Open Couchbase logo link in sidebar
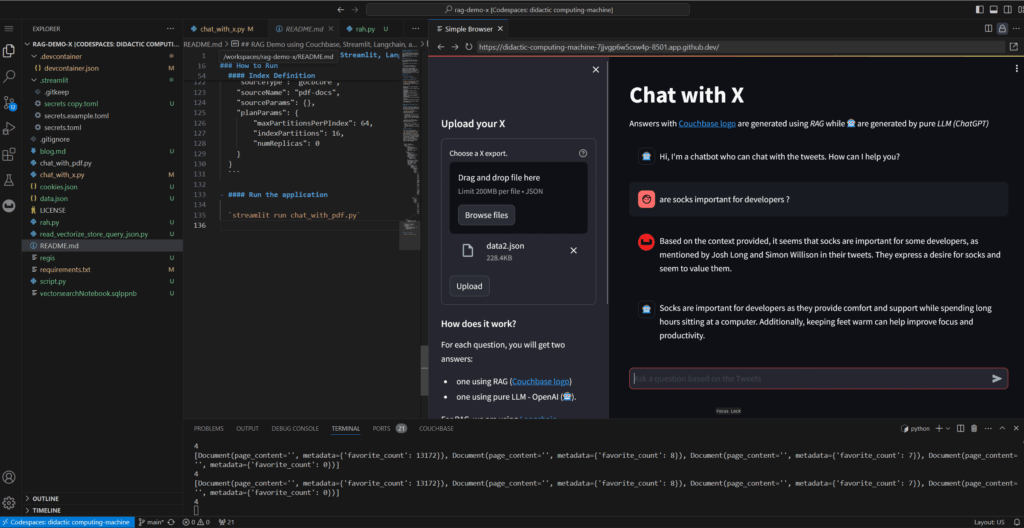1024x528 pixels. 541,381
